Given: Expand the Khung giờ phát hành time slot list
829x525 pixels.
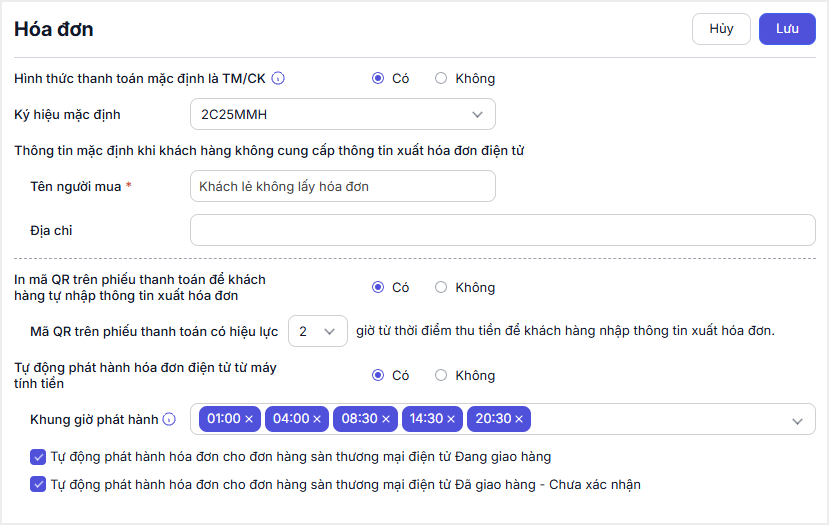Looking at the screenshot, I should tap(797, 421).
